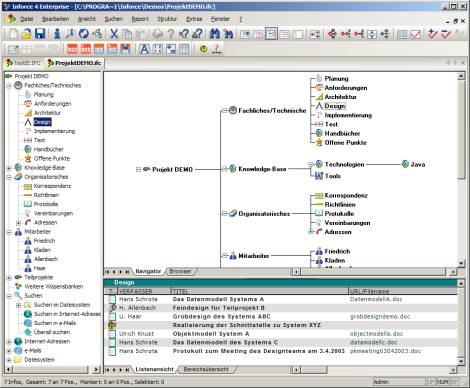Image resolution: width=470 pixels, height=388 pixels.
Task: Collapse Fachliches/Technisches in the left tree
Action: [x=9, y=86]
